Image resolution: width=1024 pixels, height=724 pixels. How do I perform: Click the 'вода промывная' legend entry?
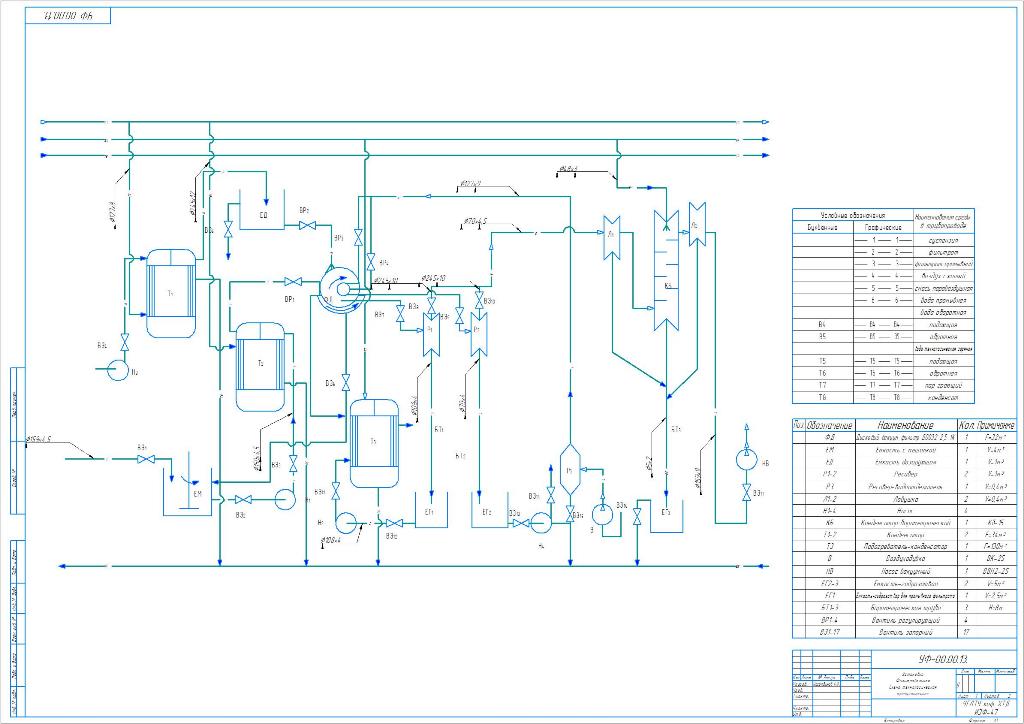coord(943,300)
